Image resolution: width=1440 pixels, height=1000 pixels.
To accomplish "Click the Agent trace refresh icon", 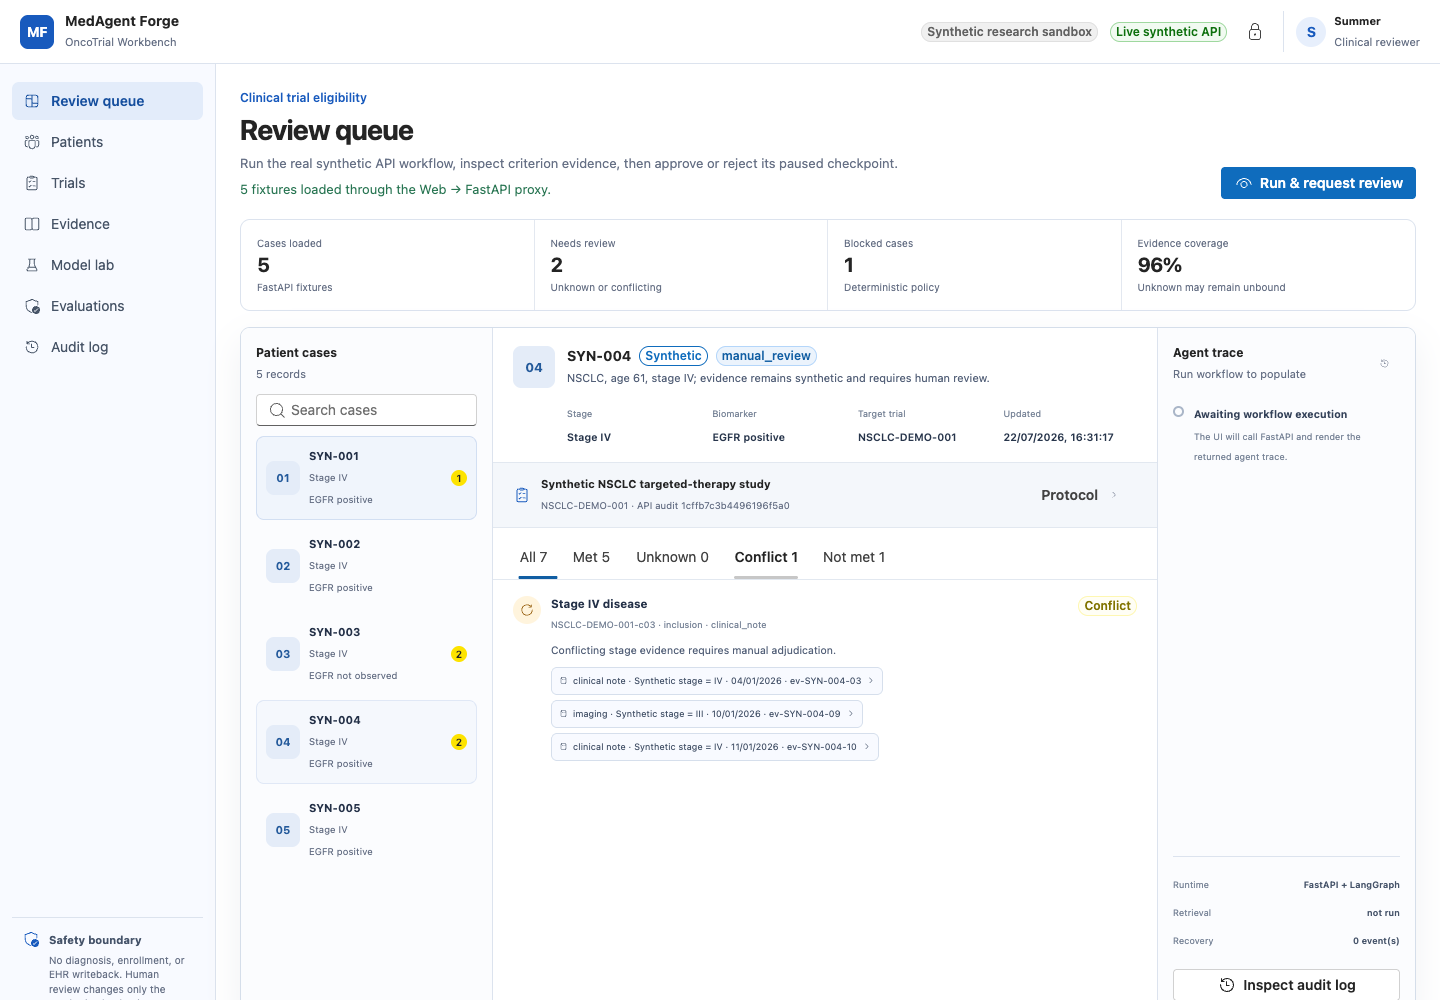I will coord(1384,363).
